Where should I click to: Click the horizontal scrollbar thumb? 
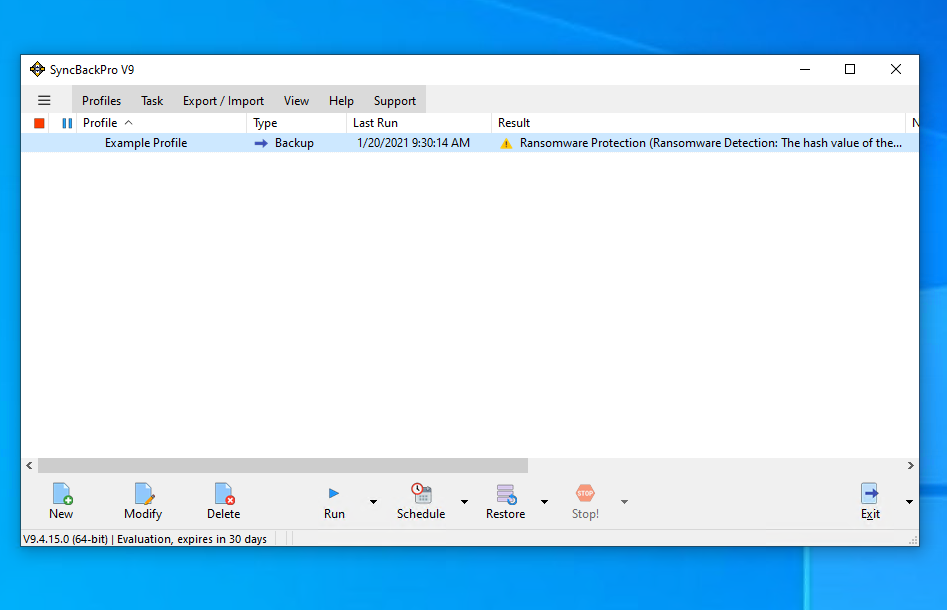[283, 466]
